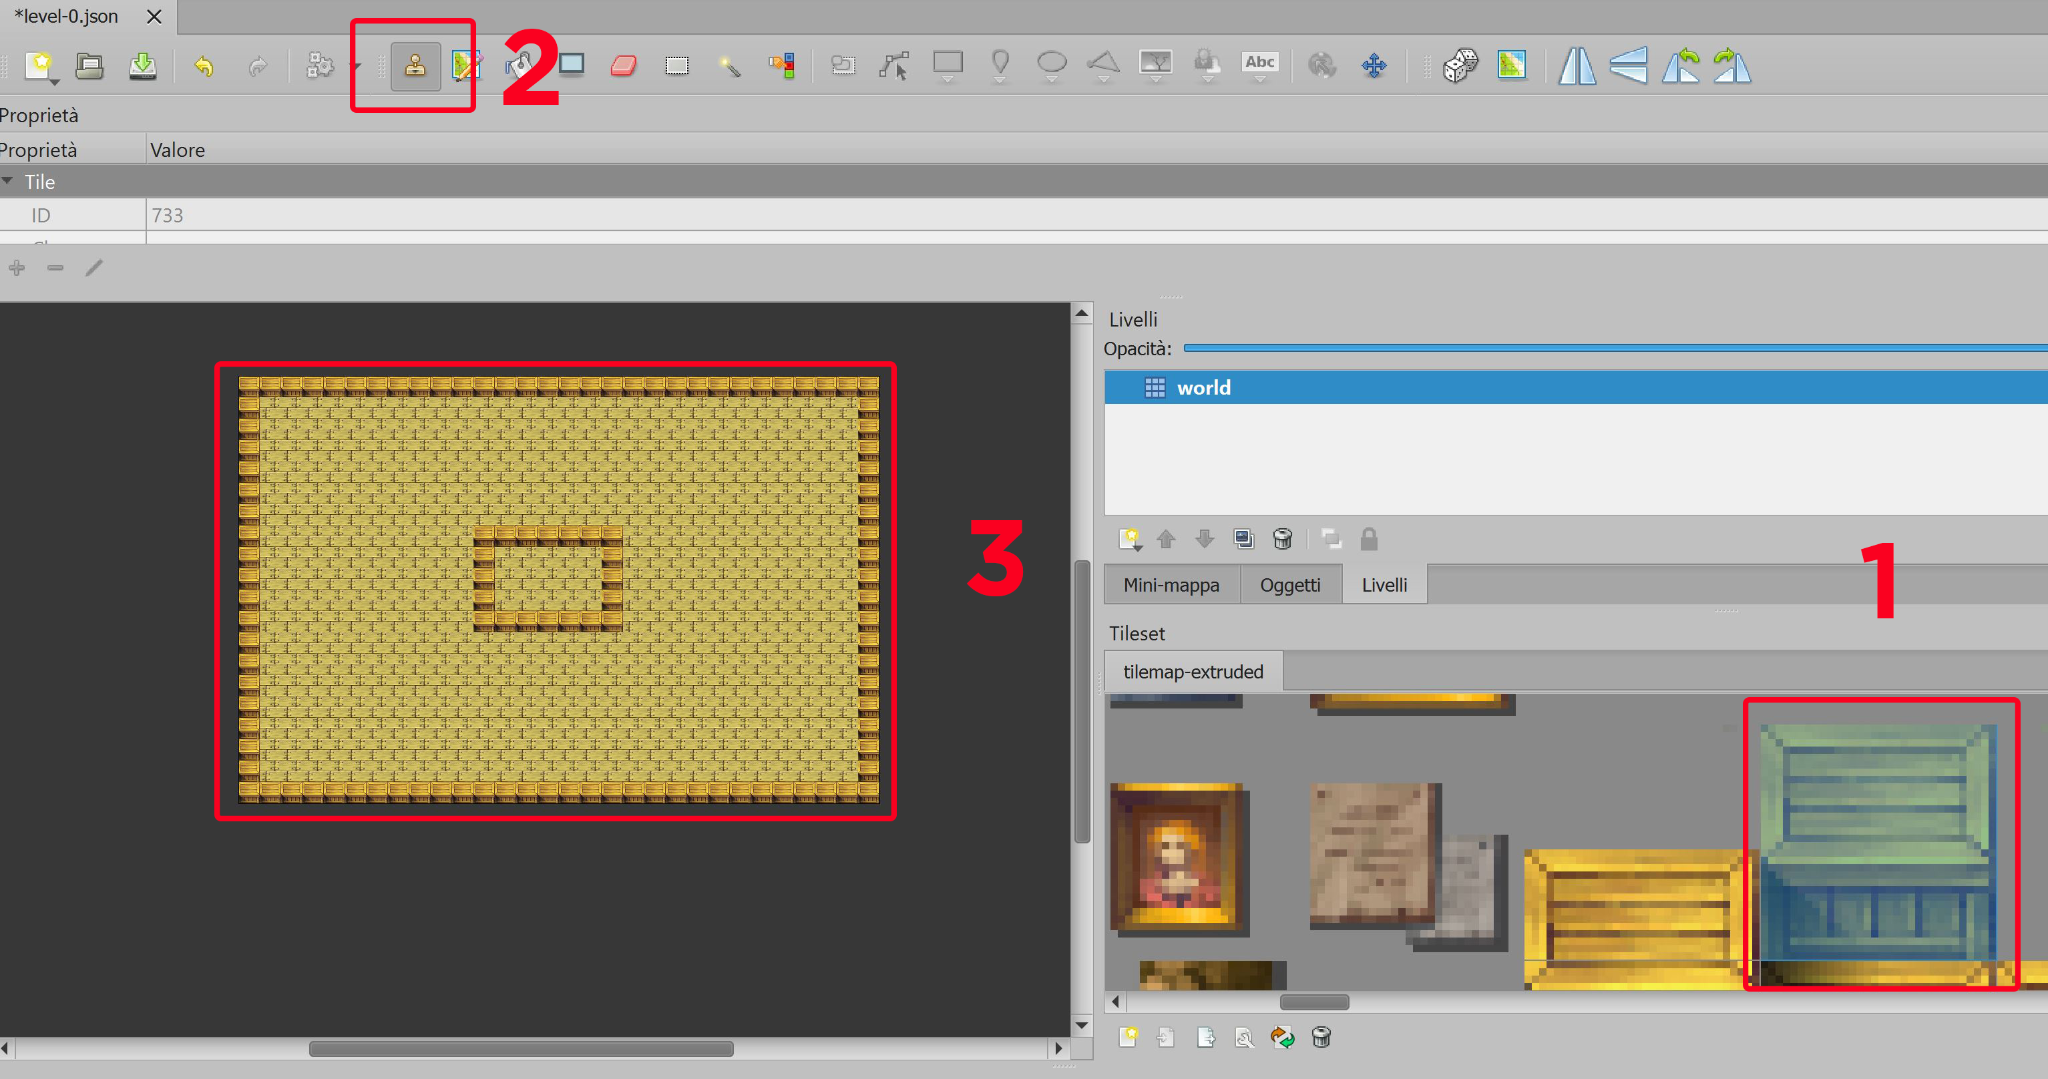The image size is (2048, 1079).
Task: Select the Edit Polygons tool
Action: (894, 66)
